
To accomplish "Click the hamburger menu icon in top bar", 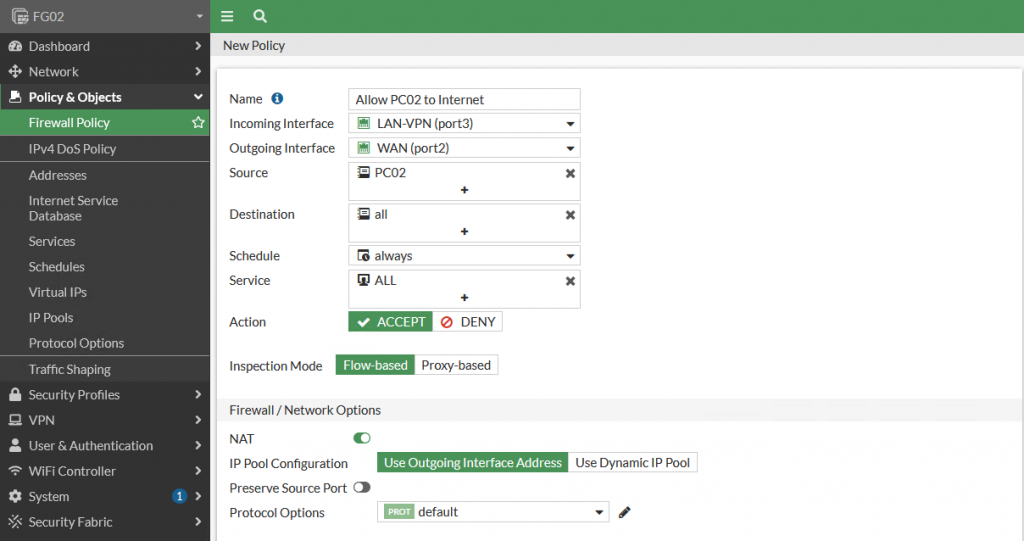I will click(x=227, y=16).
